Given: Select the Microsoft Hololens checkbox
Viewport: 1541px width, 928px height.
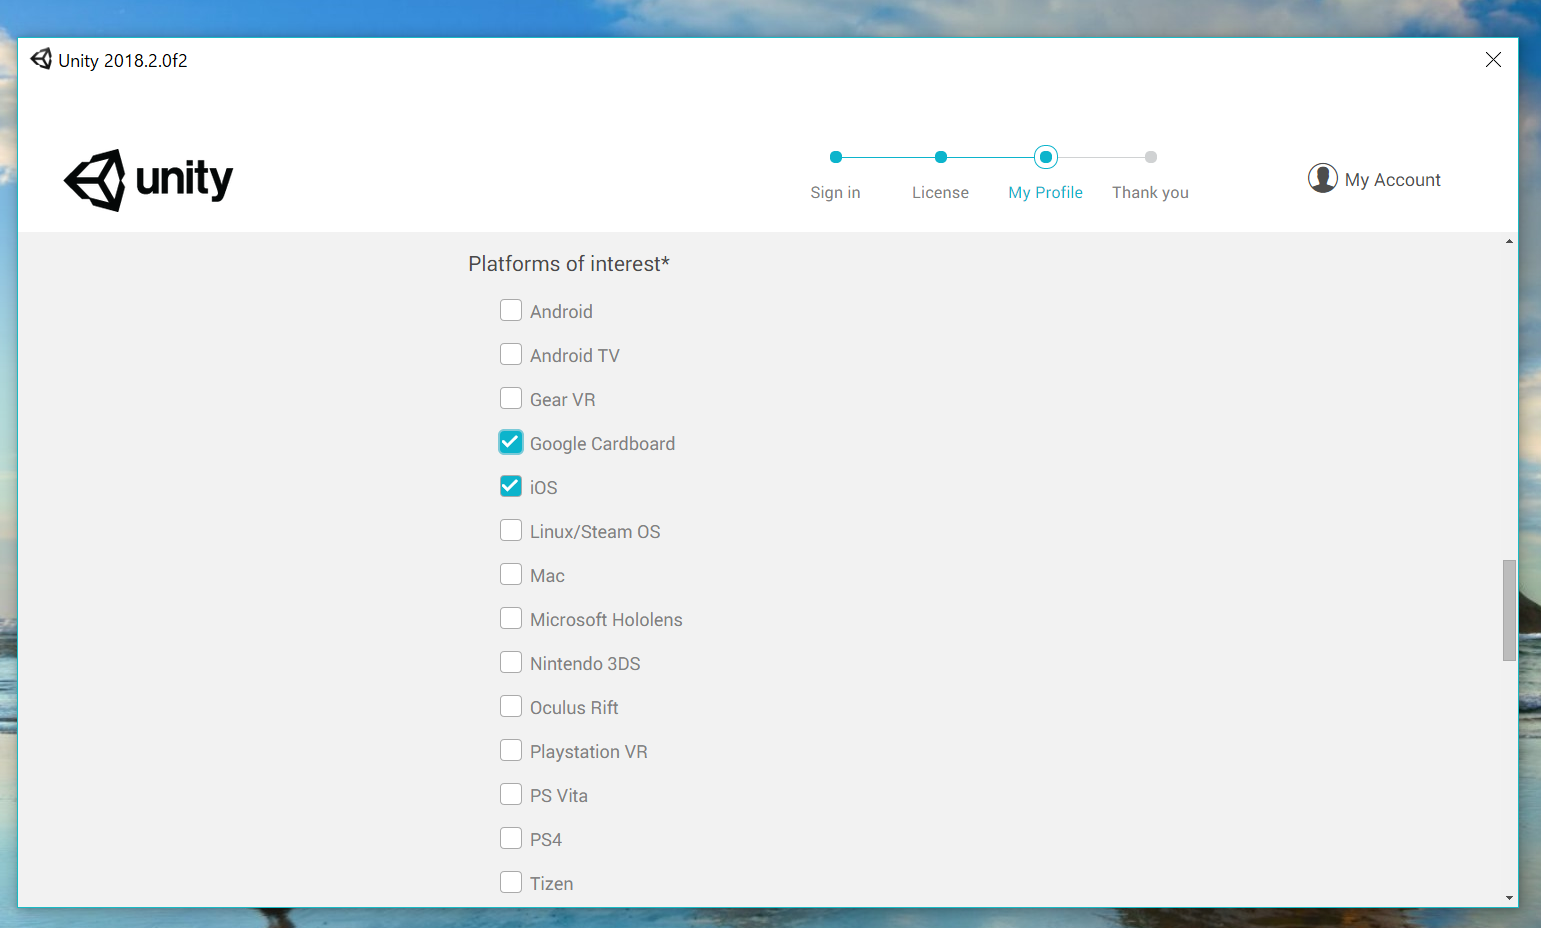Looking at the screenshot, I should click(511, 619).
